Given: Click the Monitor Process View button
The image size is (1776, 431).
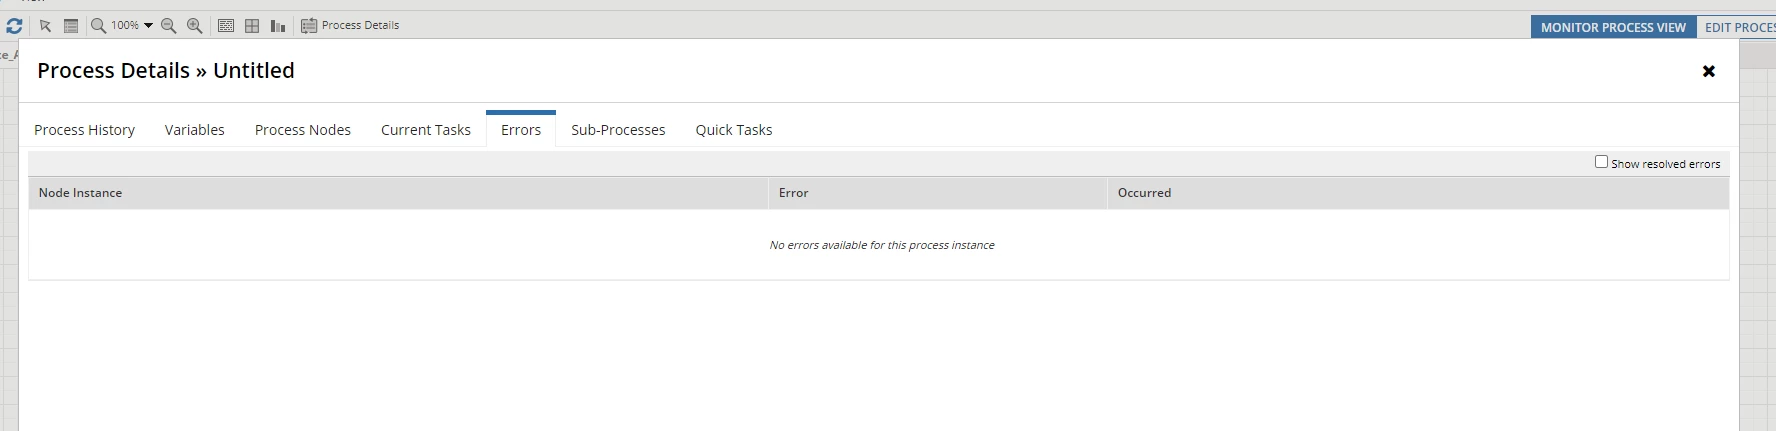Looking at the screenshot, I should point(1613,27).
